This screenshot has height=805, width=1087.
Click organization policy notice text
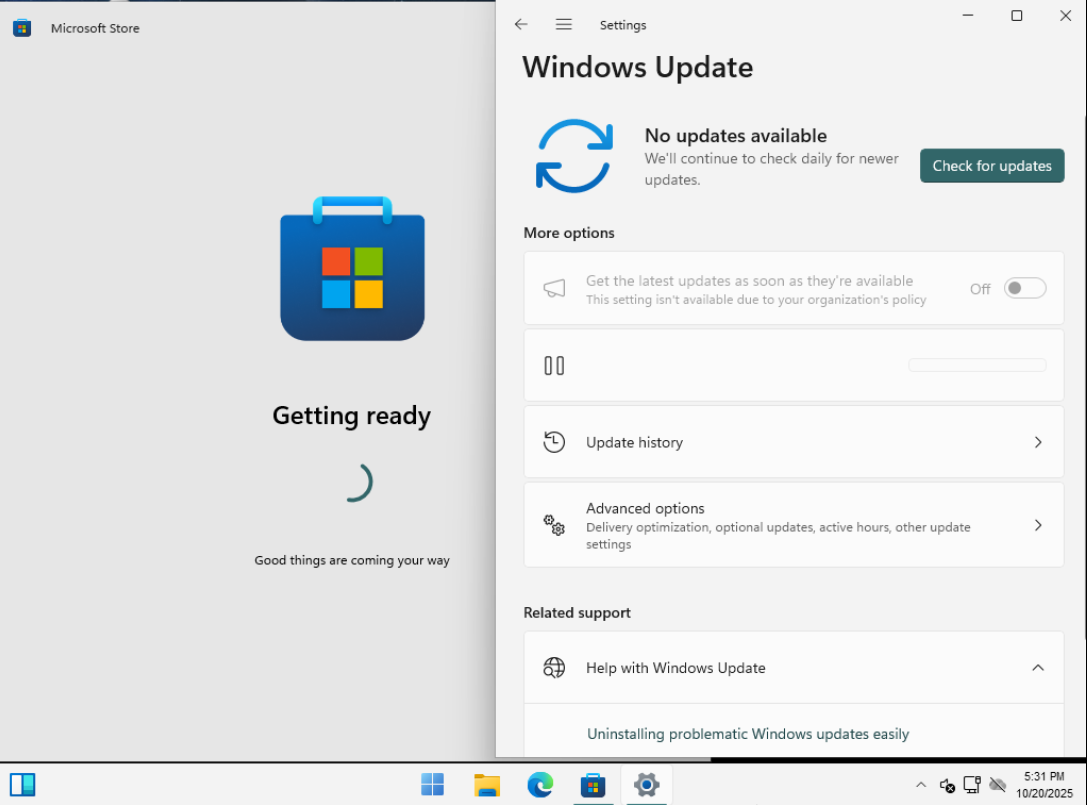(x=756, y=300)
